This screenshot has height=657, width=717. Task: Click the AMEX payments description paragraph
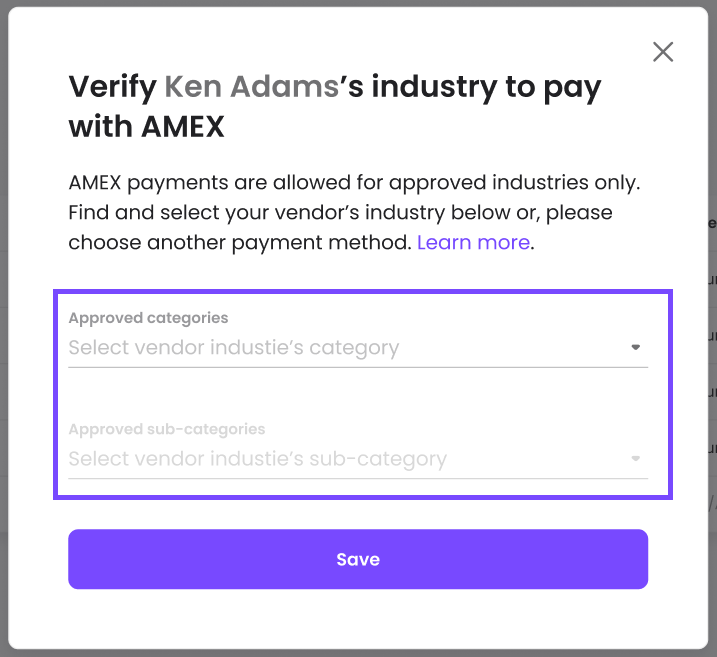[354, 213]
